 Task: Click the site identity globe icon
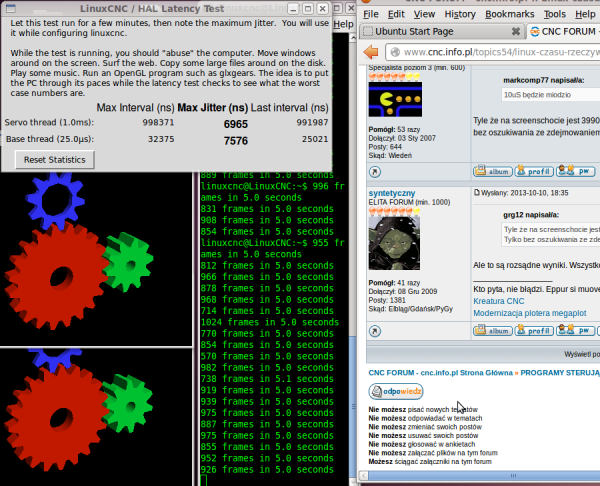(x=395, y=52)
